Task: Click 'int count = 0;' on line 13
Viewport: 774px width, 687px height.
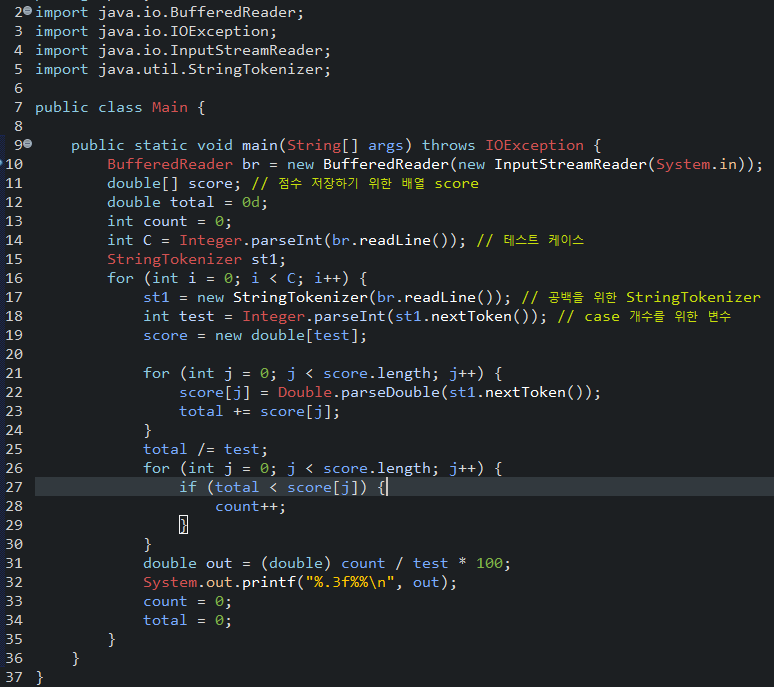Action: point(169,222)
